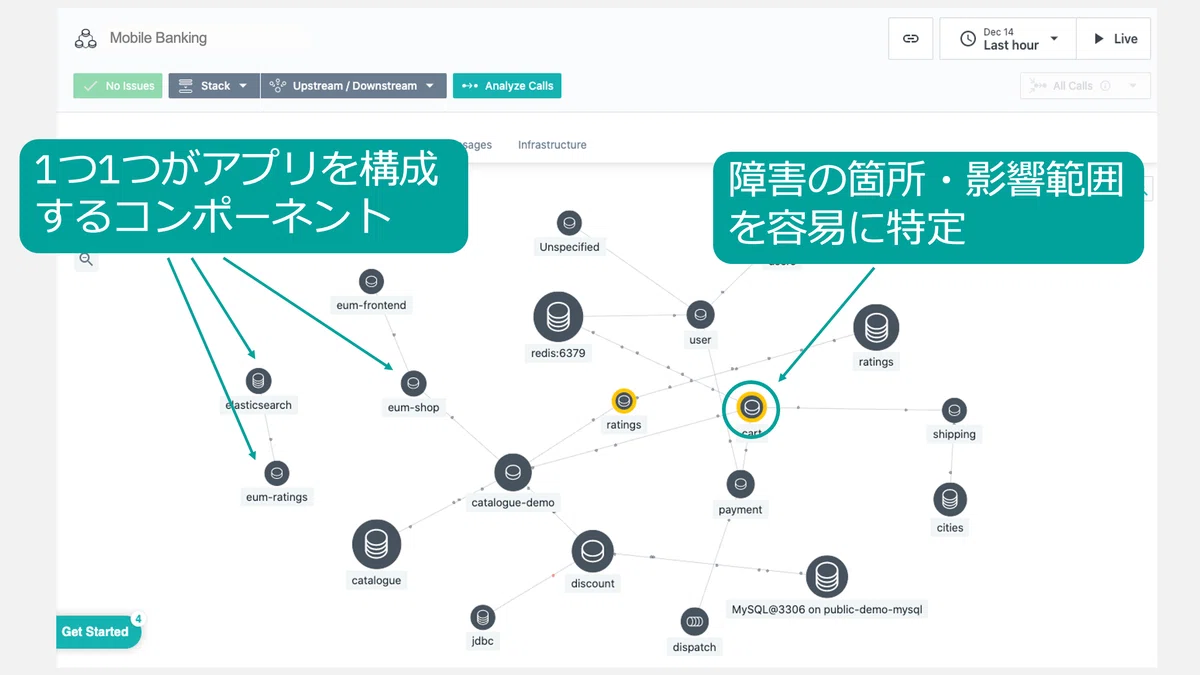The image size is (1200, 675).
Task: Open the All Calls dropdown
Action: click(x=1085, y=86)
